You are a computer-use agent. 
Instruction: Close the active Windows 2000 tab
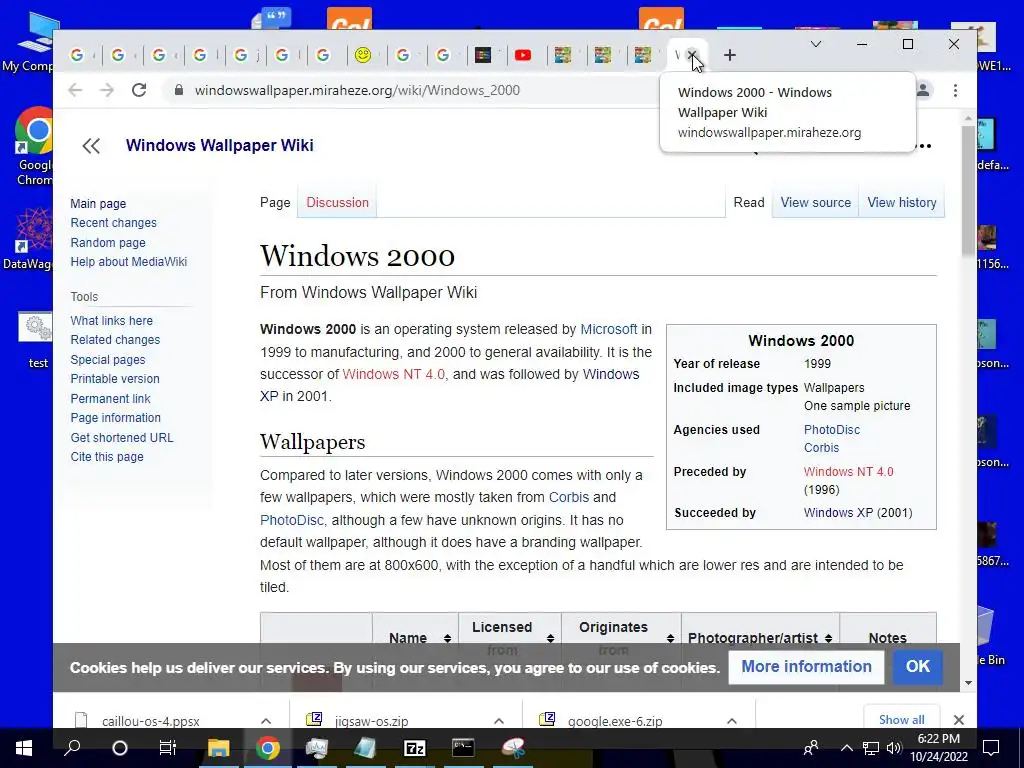coord(693,54)
